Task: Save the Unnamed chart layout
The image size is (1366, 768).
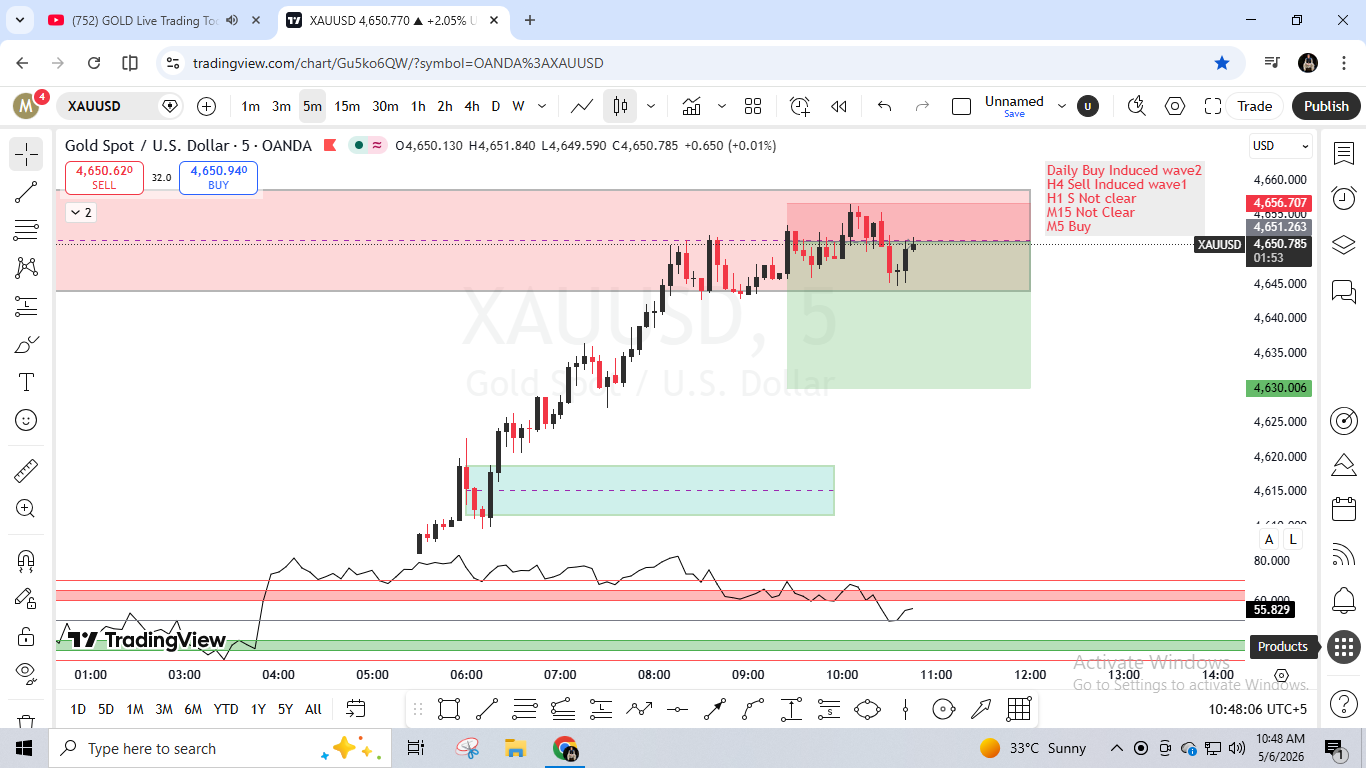Action: [x=1014, y=114]
